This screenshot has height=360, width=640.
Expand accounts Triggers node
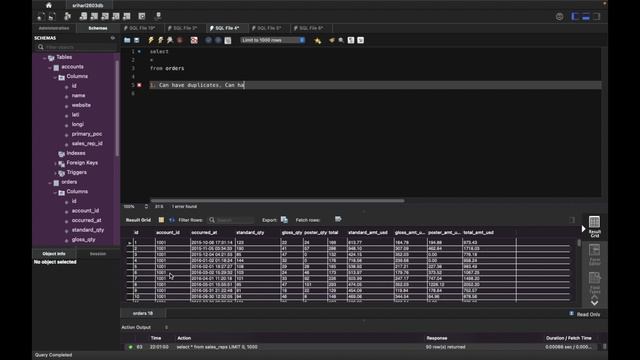pos(56,173)
